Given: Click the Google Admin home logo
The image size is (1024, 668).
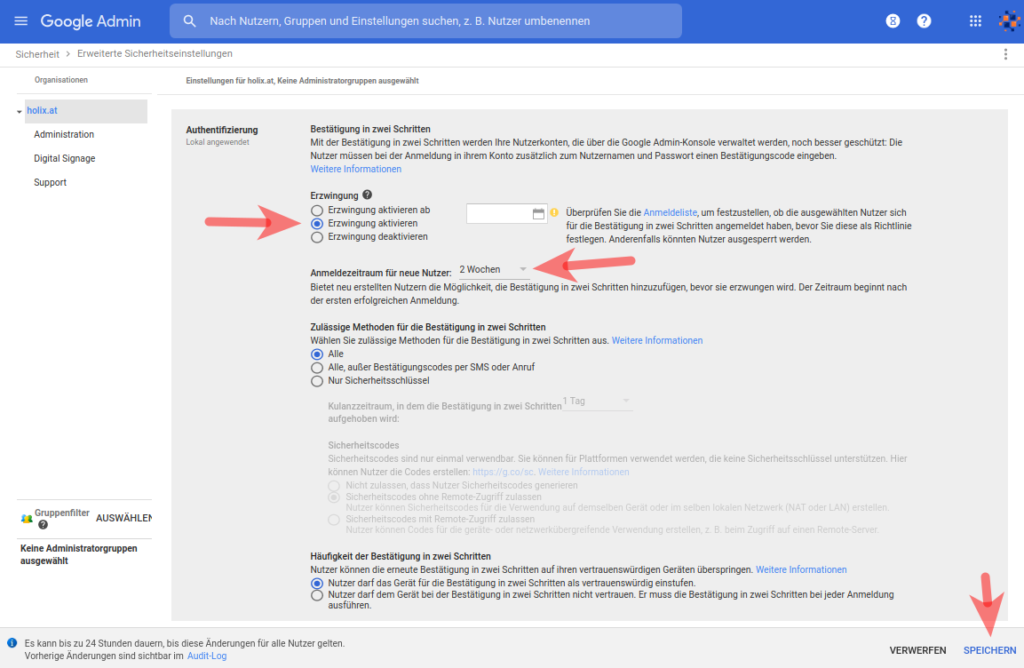Looking at the screenshot, I should 91,20.
